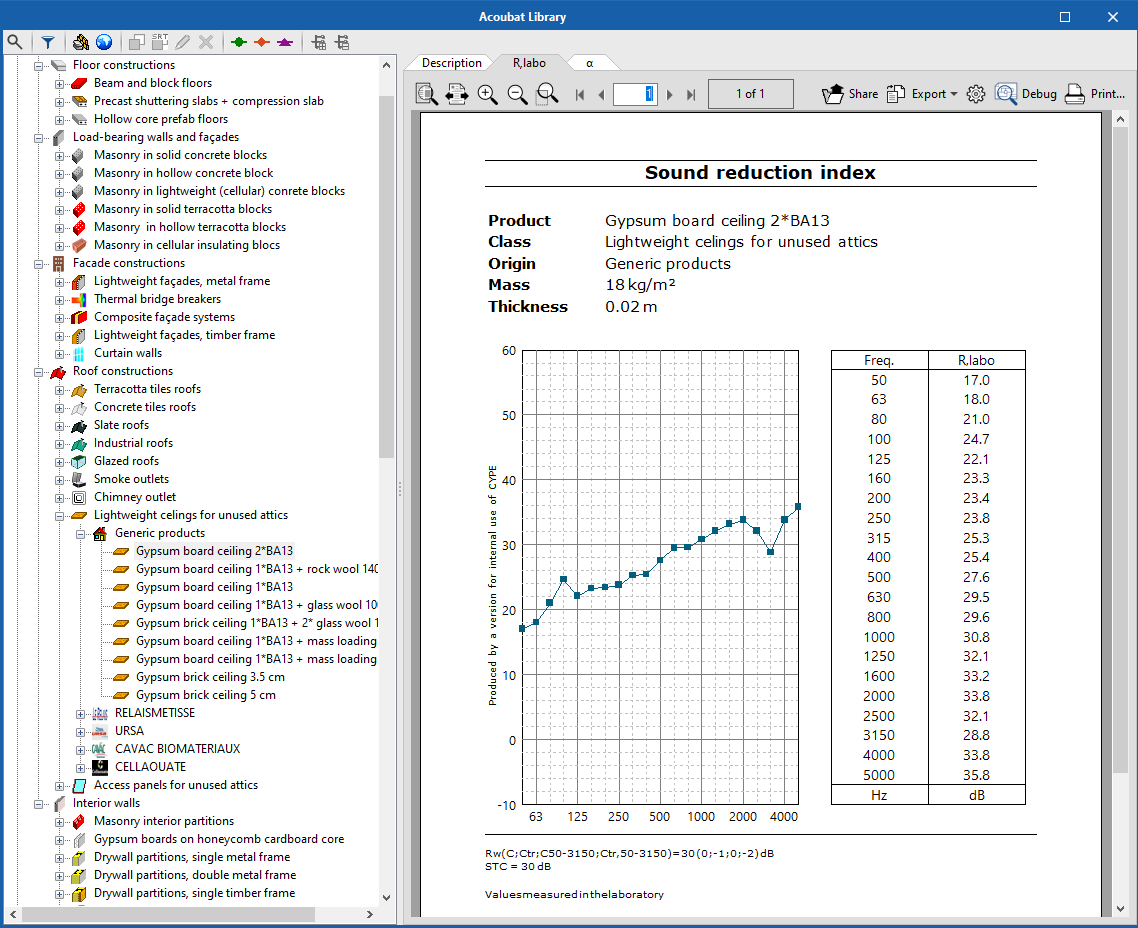Open the α absorption tab
1138x928 pixels.
coord(589,63)
